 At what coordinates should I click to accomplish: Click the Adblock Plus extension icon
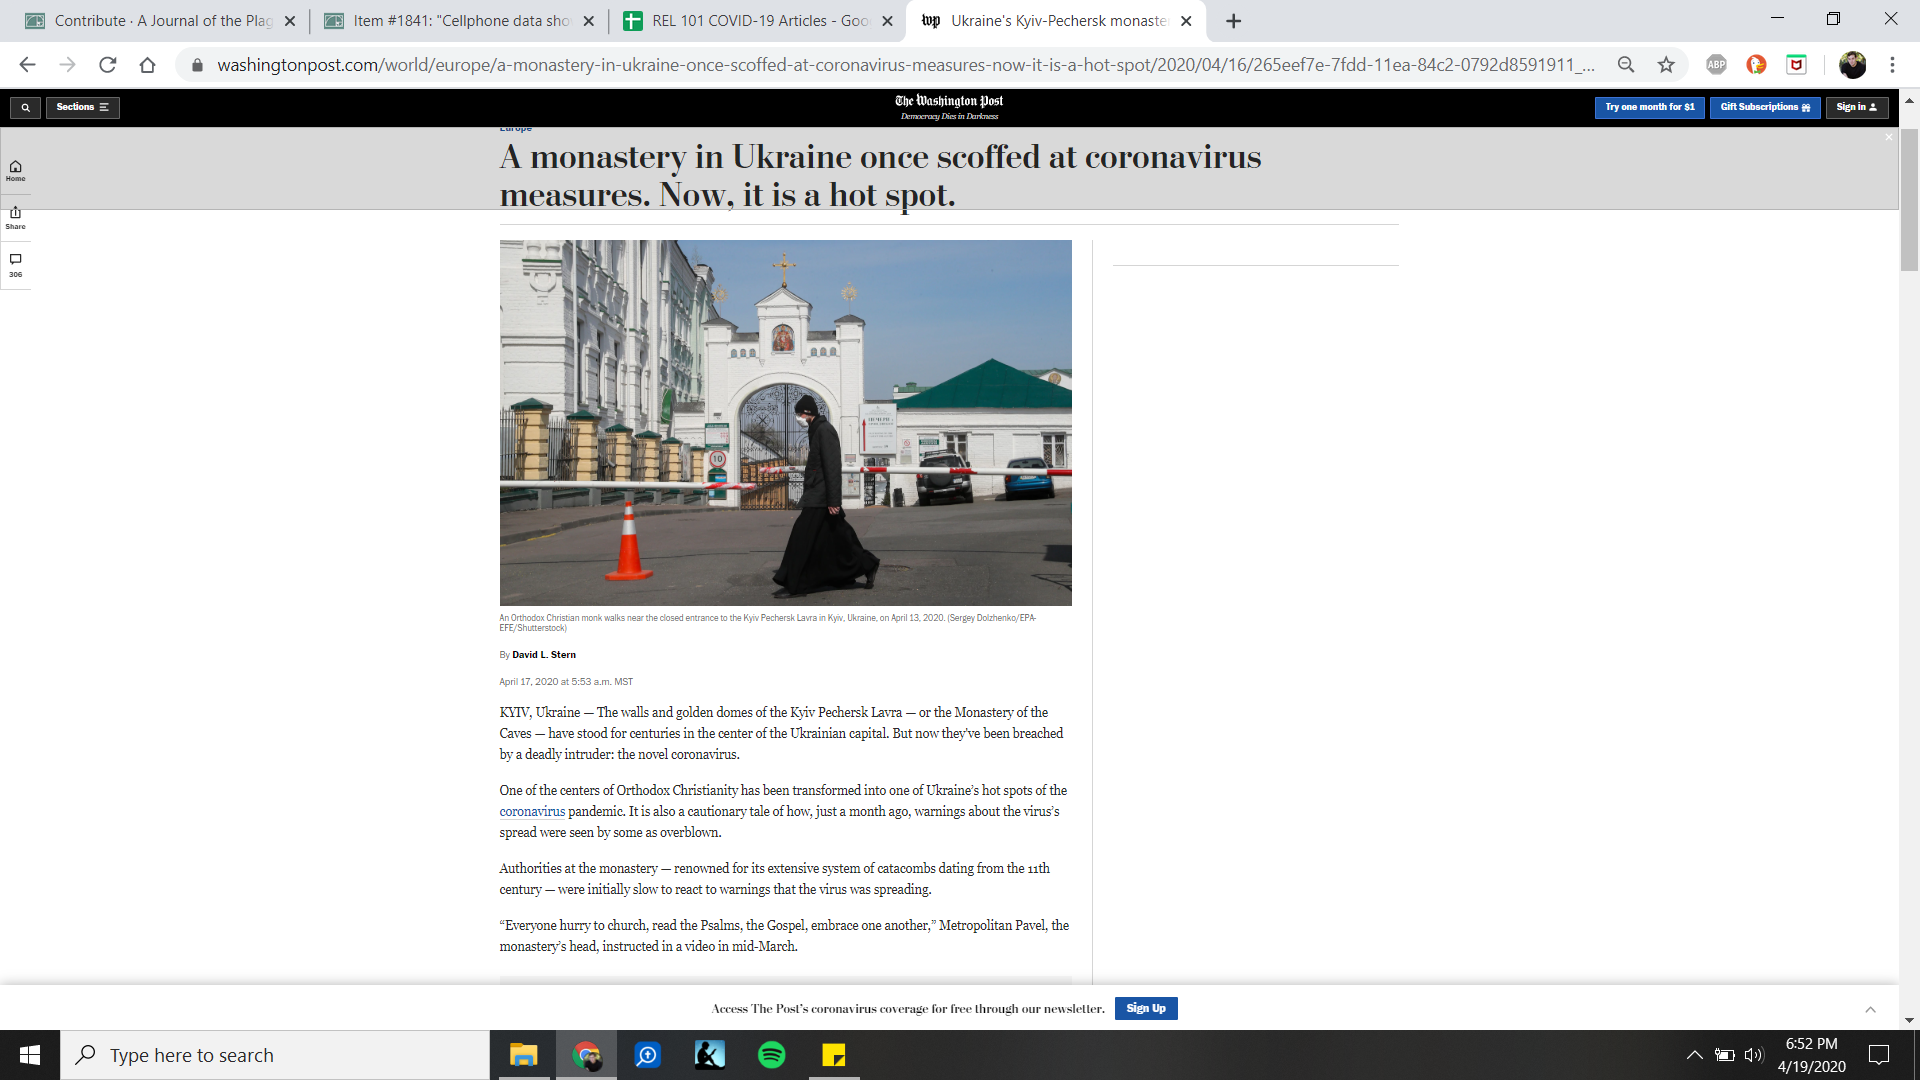tap(1716, 65)
